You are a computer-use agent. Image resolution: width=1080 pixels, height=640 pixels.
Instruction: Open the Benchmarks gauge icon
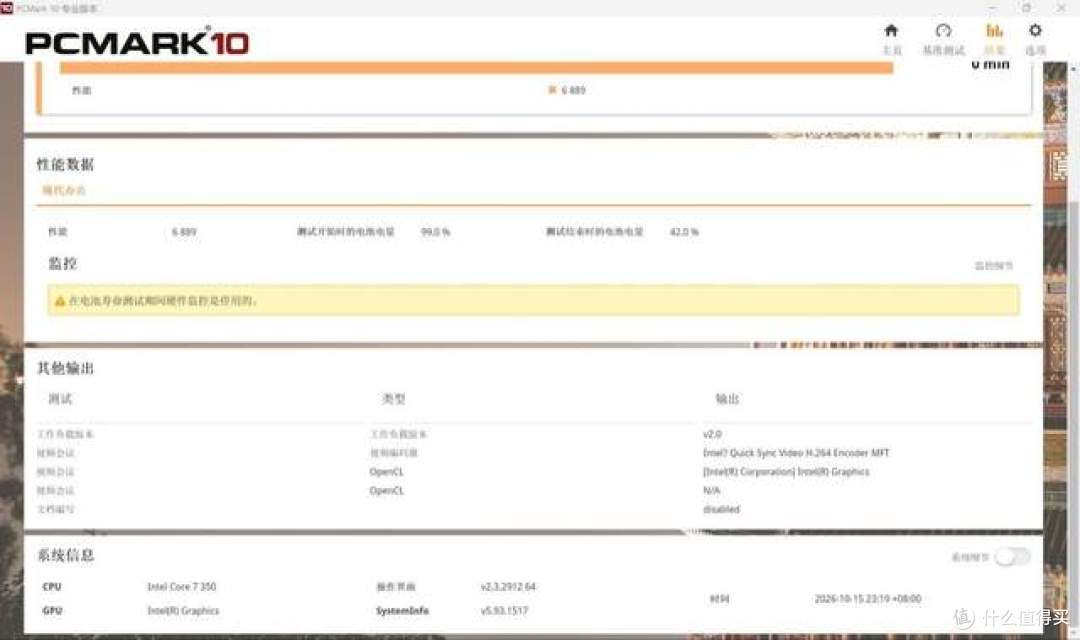(x=943, y=31)
